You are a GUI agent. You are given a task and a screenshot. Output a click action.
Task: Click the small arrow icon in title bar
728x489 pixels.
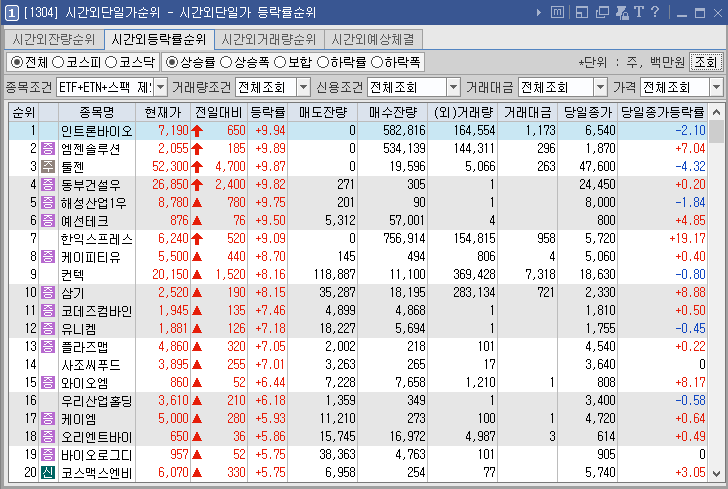coord(539,13)
